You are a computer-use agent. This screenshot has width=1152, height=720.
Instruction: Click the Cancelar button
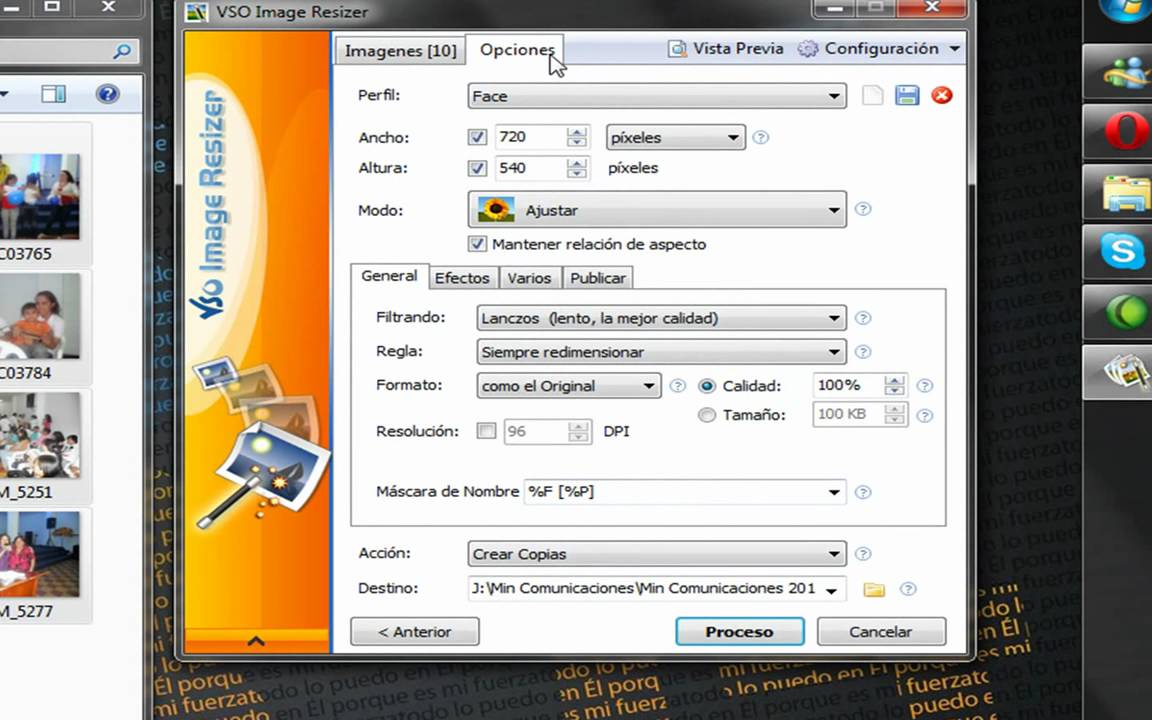881,632
